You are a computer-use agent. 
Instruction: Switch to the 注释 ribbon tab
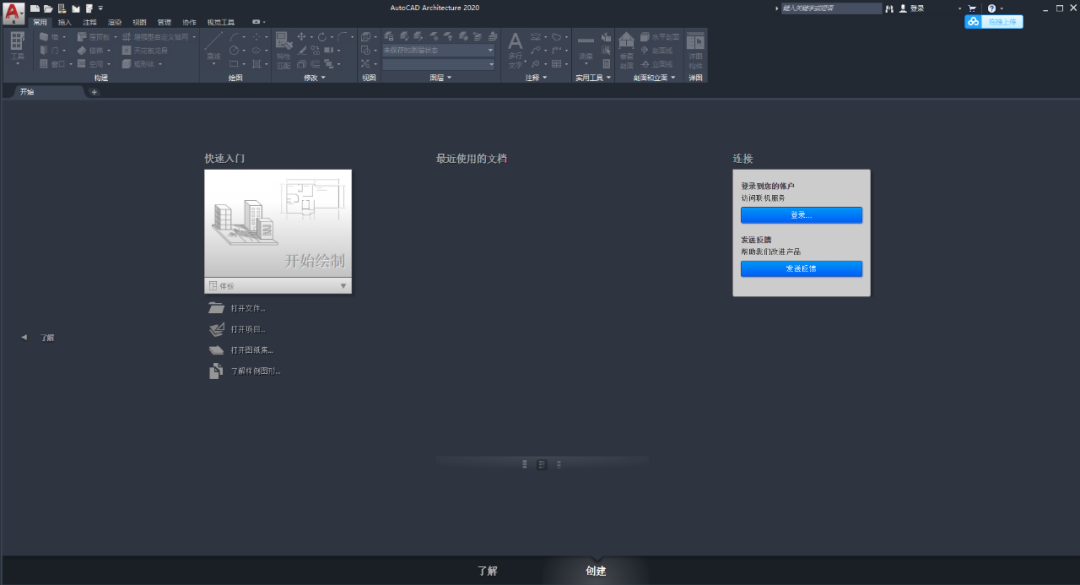90,22
